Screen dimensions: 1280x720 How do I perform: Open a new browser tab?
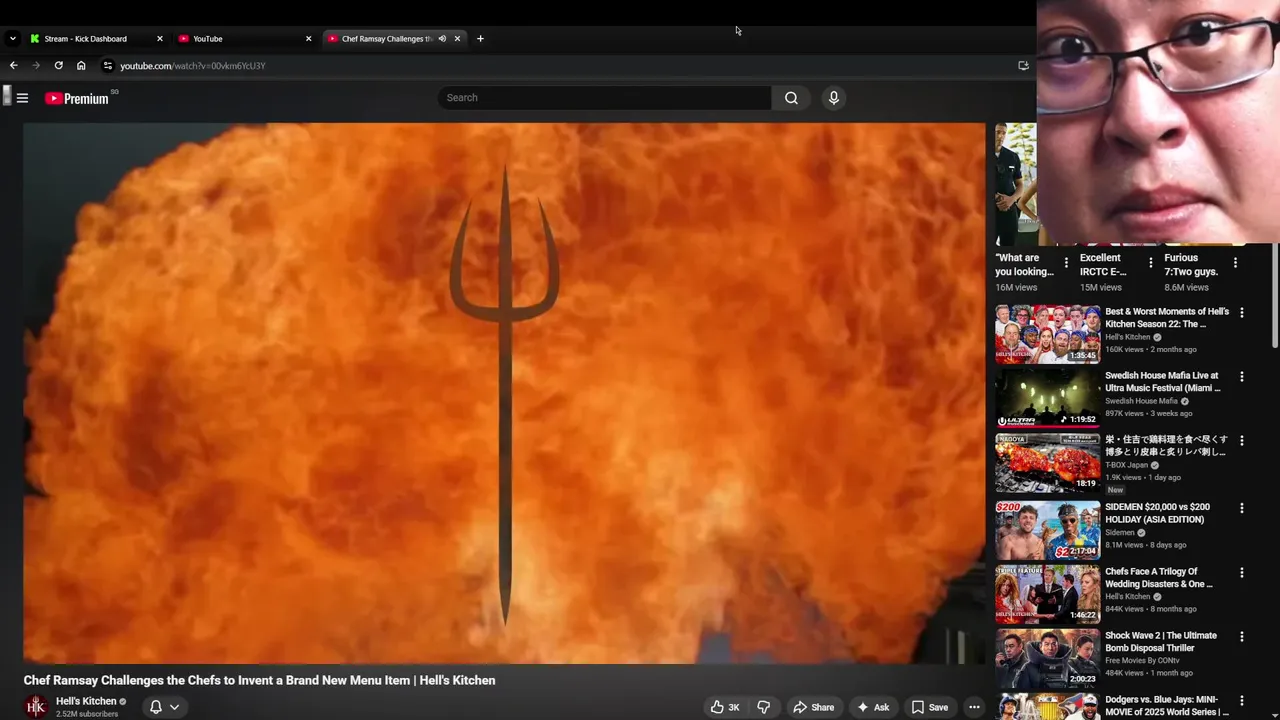[x=480, y=39]
